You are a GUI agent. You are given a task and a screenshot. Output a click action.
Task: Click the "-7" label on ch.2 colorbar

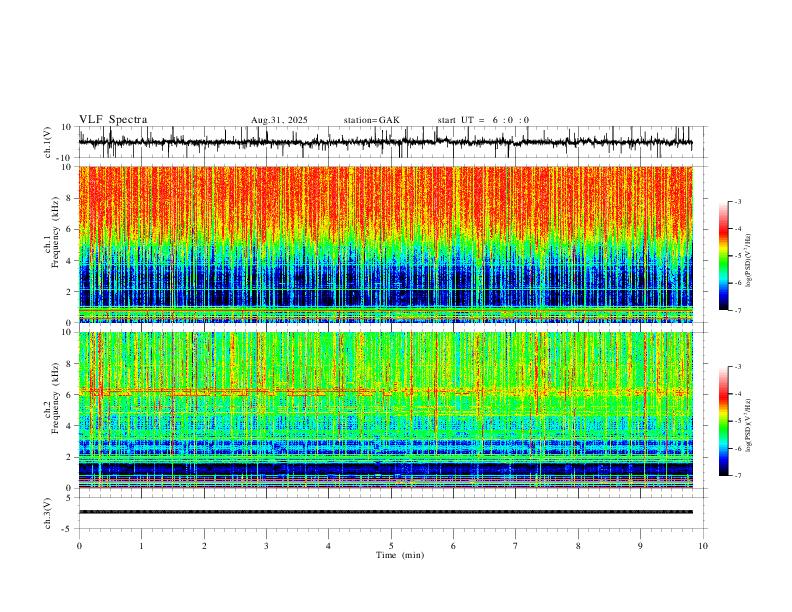tap(737, 476)
